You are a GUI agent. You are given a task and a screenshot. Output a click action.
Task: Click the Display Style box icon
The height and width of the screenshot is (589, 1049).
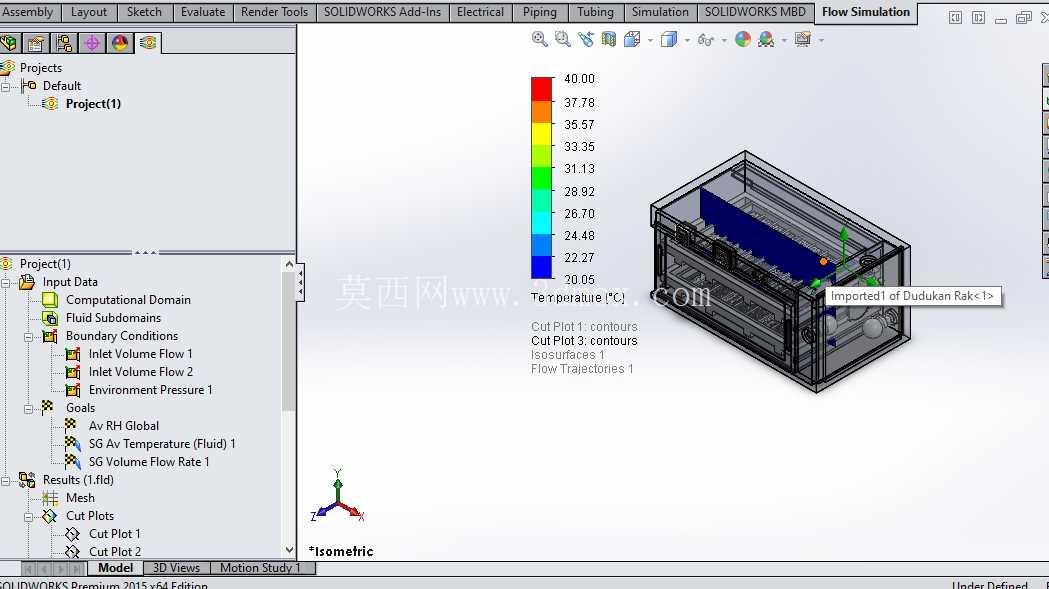(669, 39)
